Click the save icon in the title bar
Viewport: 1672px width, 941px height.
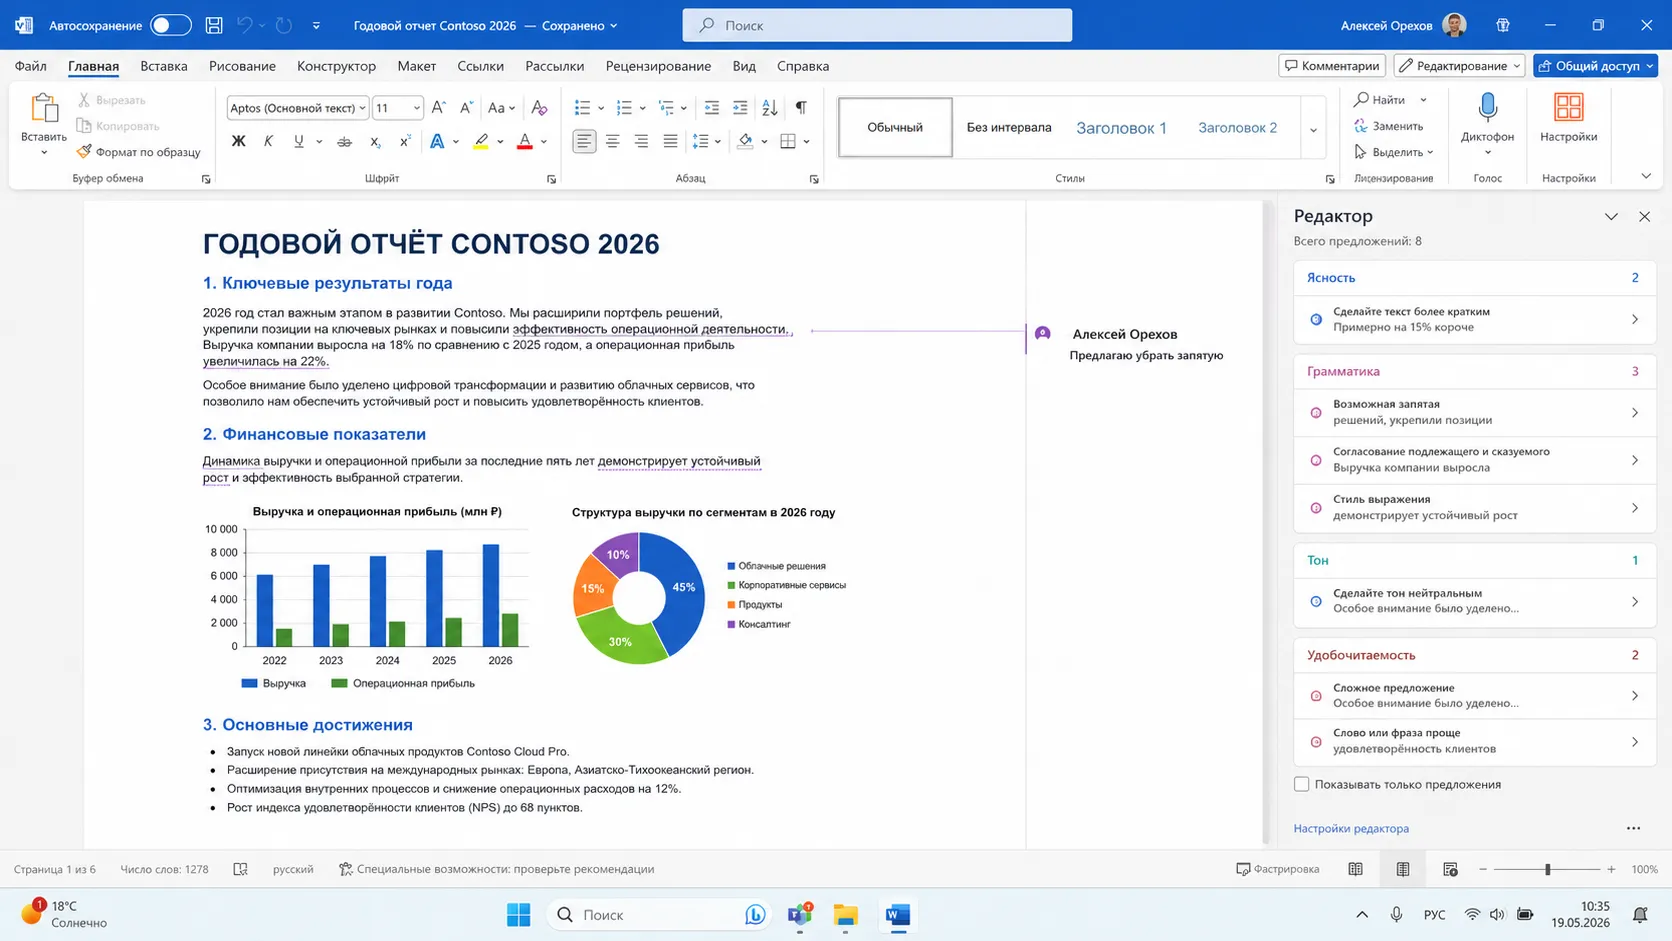[214, 25]
